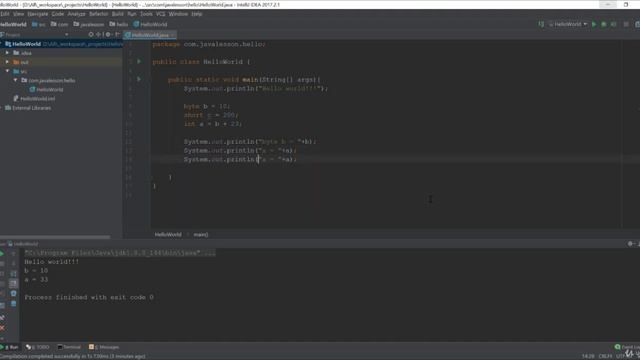Click the hello breadcrumb in navigation bar
The height and width of the screenshot is (360, 640).
pyautogui.click(x=119, y=24)
